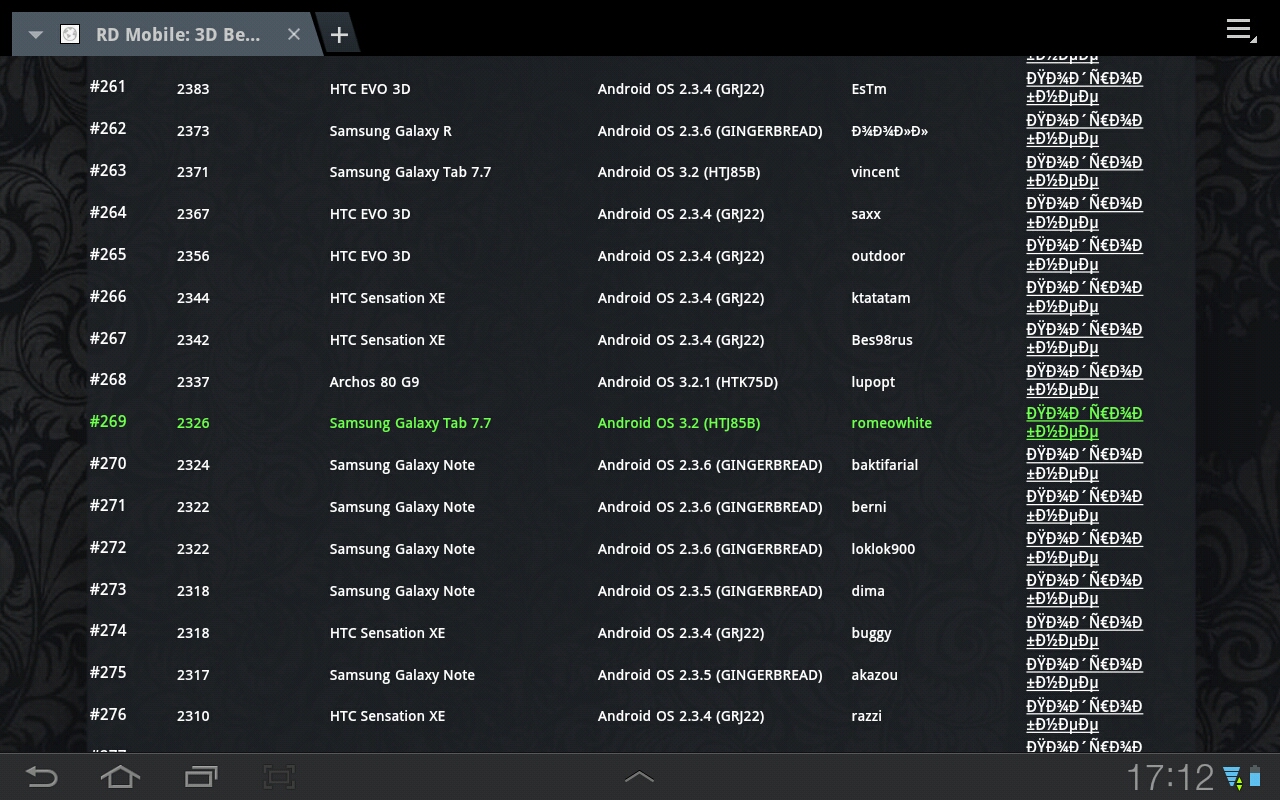Screen dimensions: 1280x800
Task: Open highlighted green link for romeowhite
Action: 1084,423
